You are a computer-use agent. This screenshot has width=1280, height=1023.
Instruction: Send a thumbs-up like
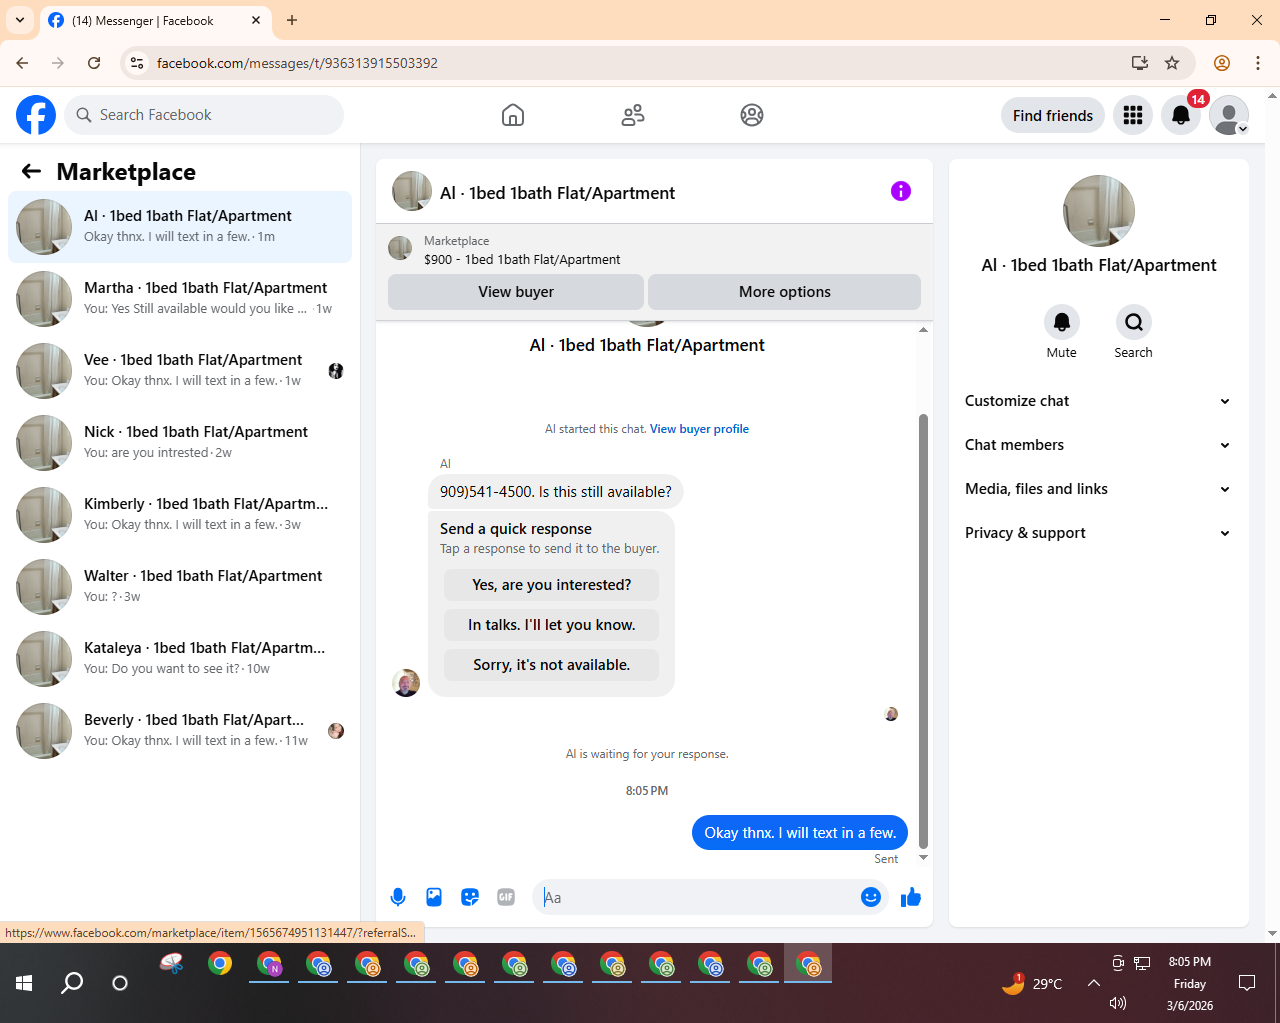[x=911, y=897]
